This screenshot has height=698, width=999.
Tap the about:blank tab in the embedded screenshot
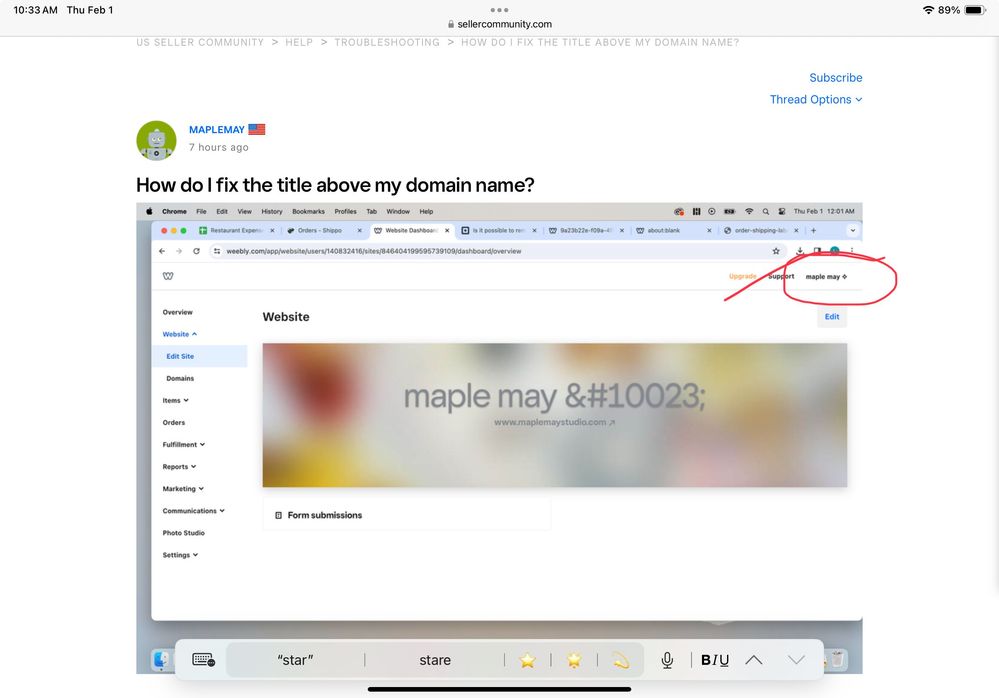coord(674,231)
